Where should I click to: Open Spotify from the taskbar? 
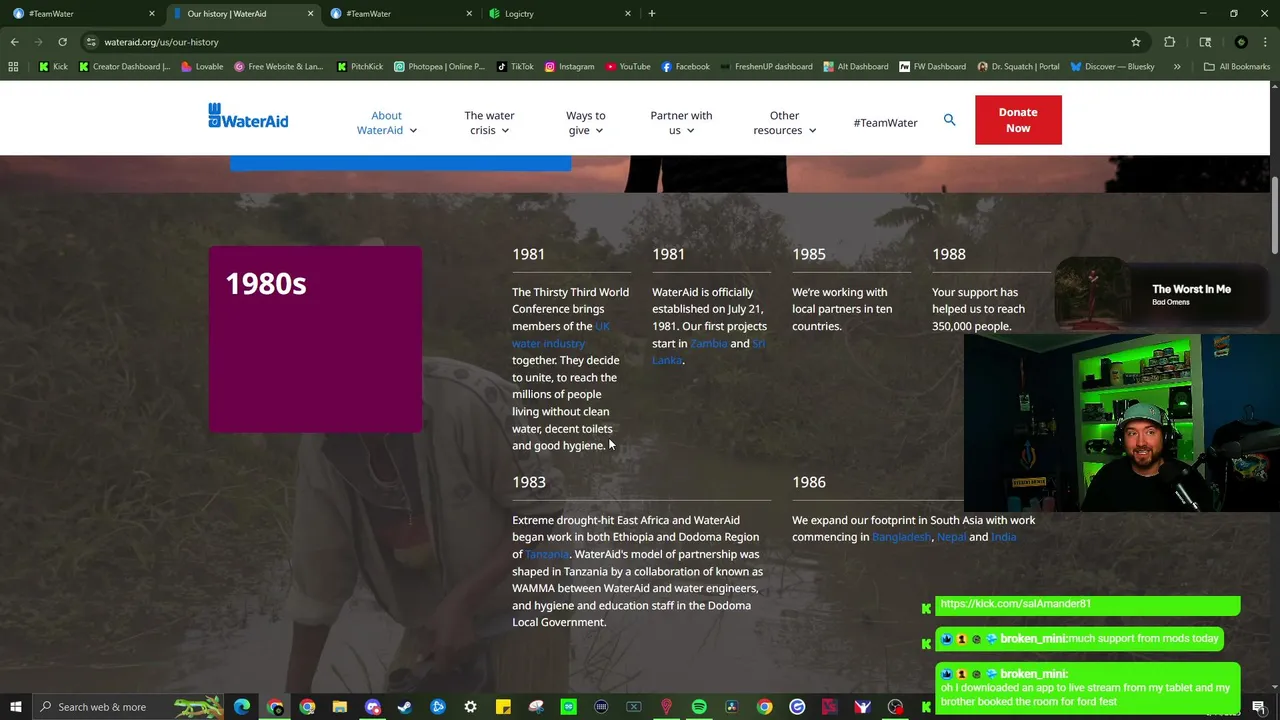[699, 707]
